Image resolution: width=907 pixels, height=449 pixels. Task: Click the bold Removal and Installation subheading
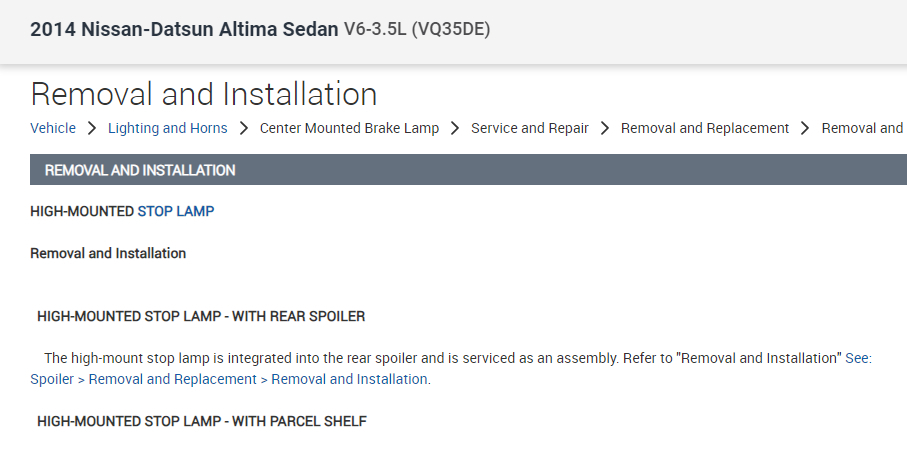pyautogui.click(x=108, y=253)
